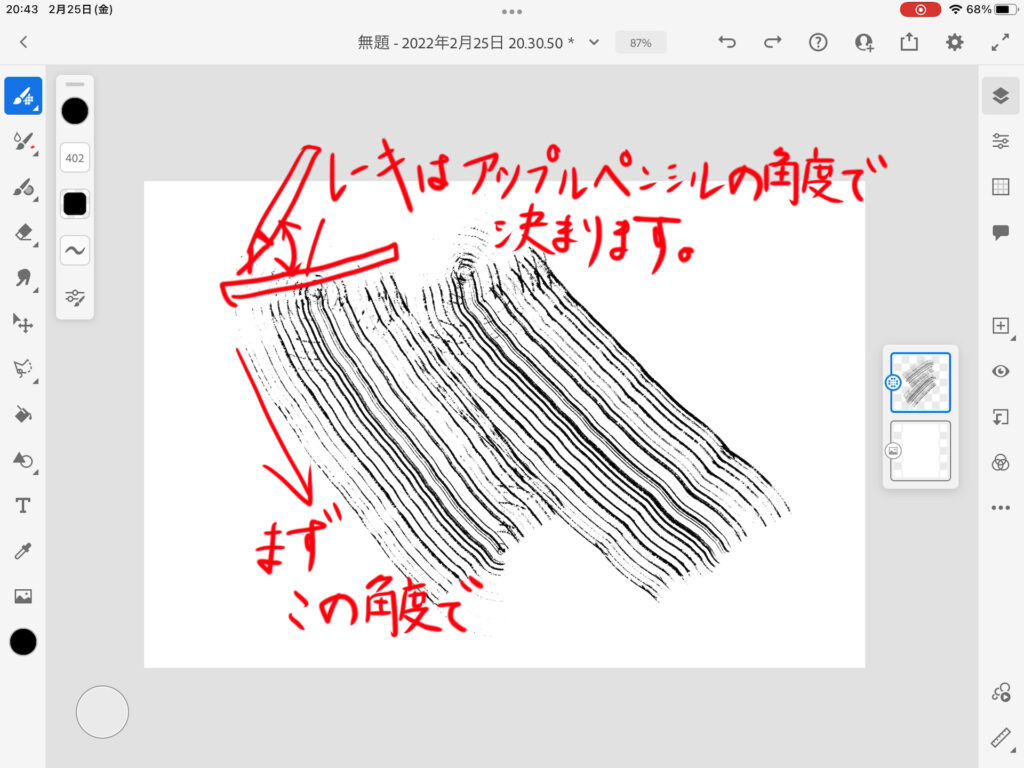Select the Eraser tool
1024x768 pixels.
pyautogui.click(x=23, y=232)
